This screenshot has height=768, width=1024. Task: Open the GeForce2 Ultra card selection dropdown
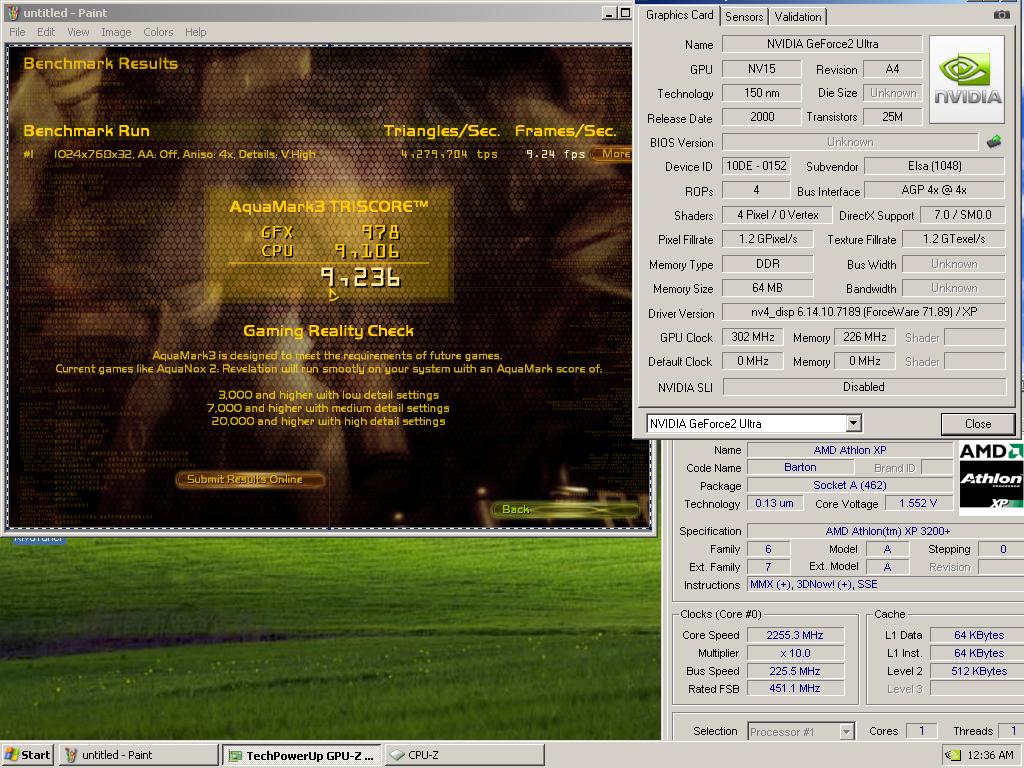853,423
